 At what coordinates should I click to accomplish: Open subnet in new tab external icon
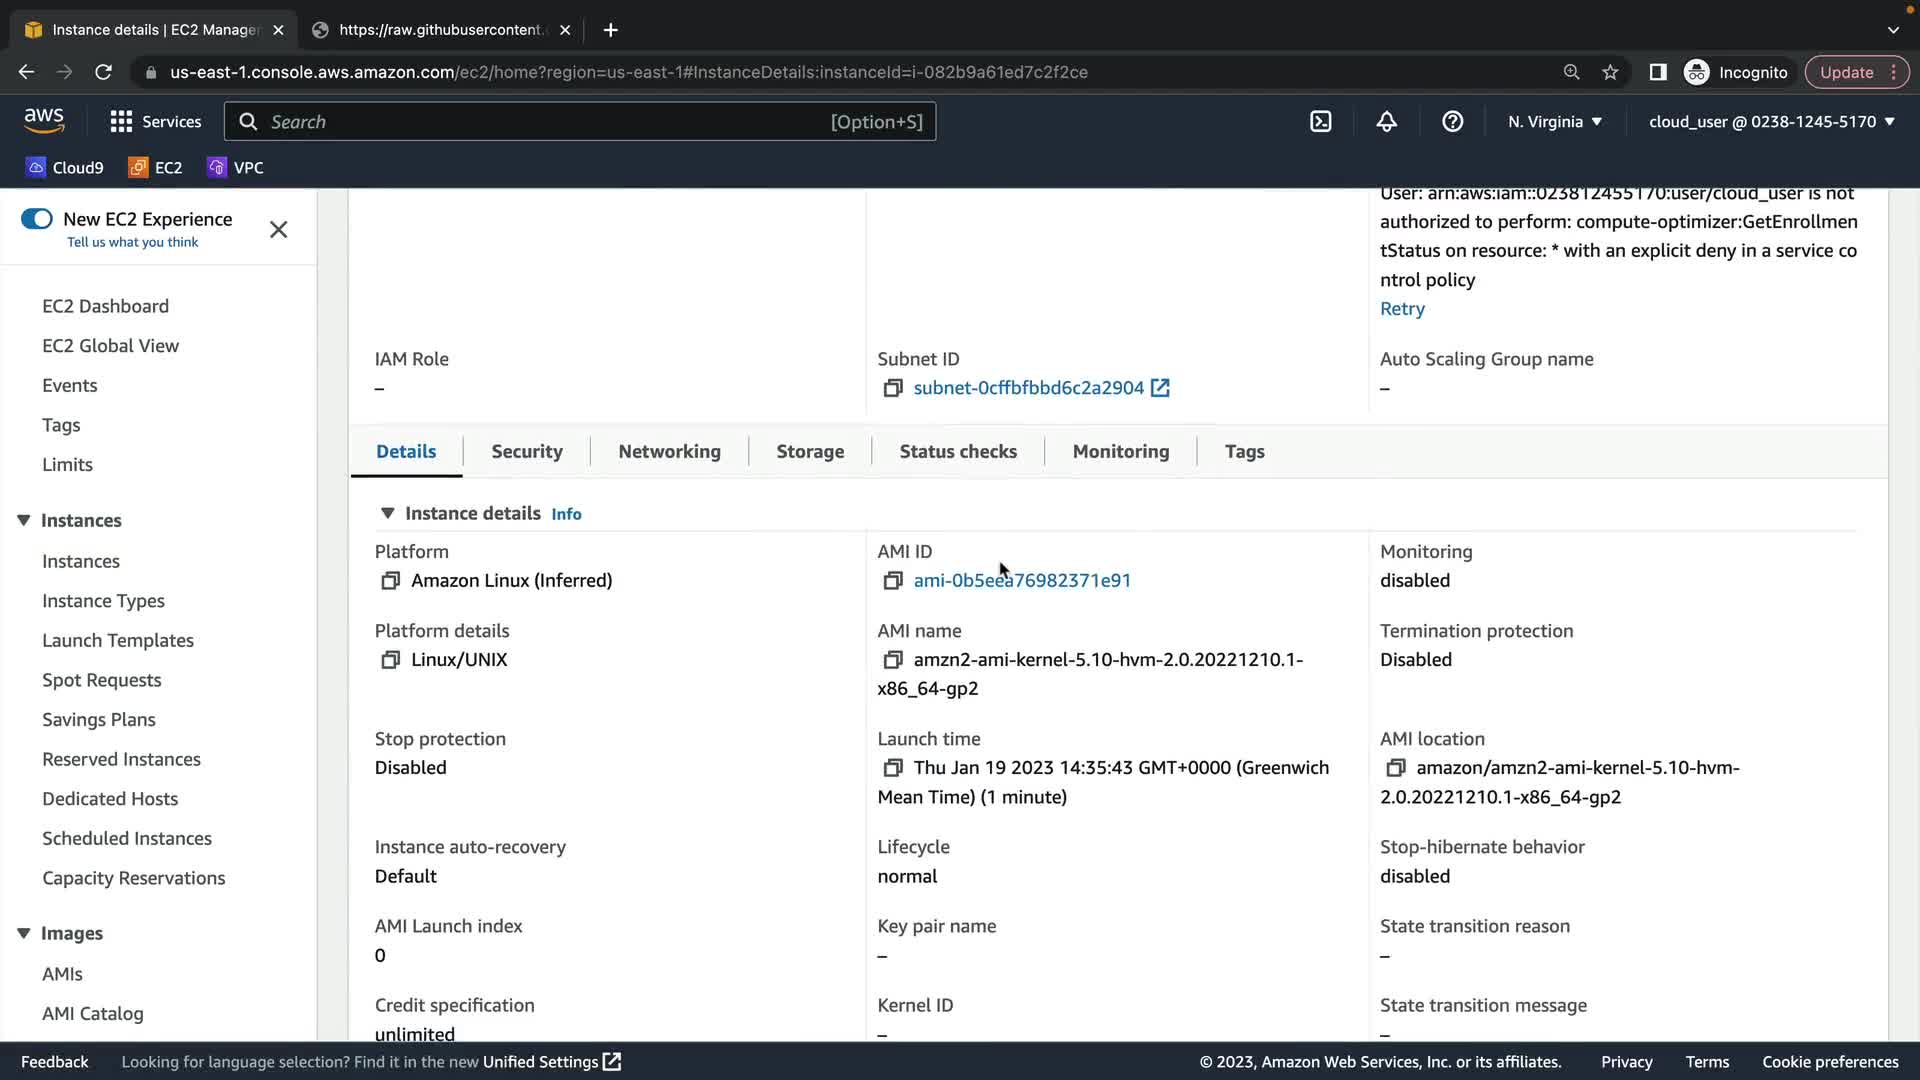pos(1160,388)
